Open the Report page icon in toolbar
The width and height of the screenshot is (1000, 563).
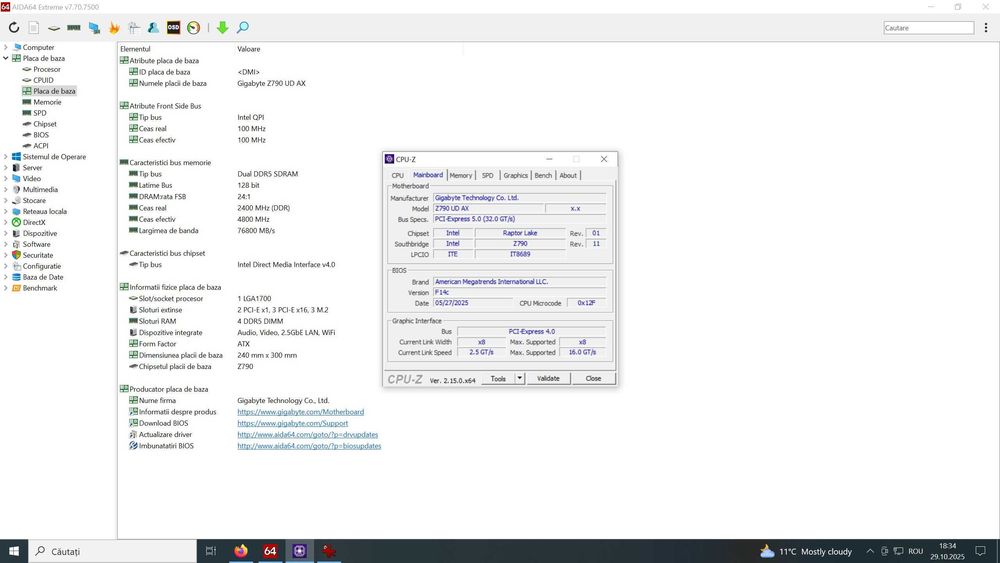[34, 27]
